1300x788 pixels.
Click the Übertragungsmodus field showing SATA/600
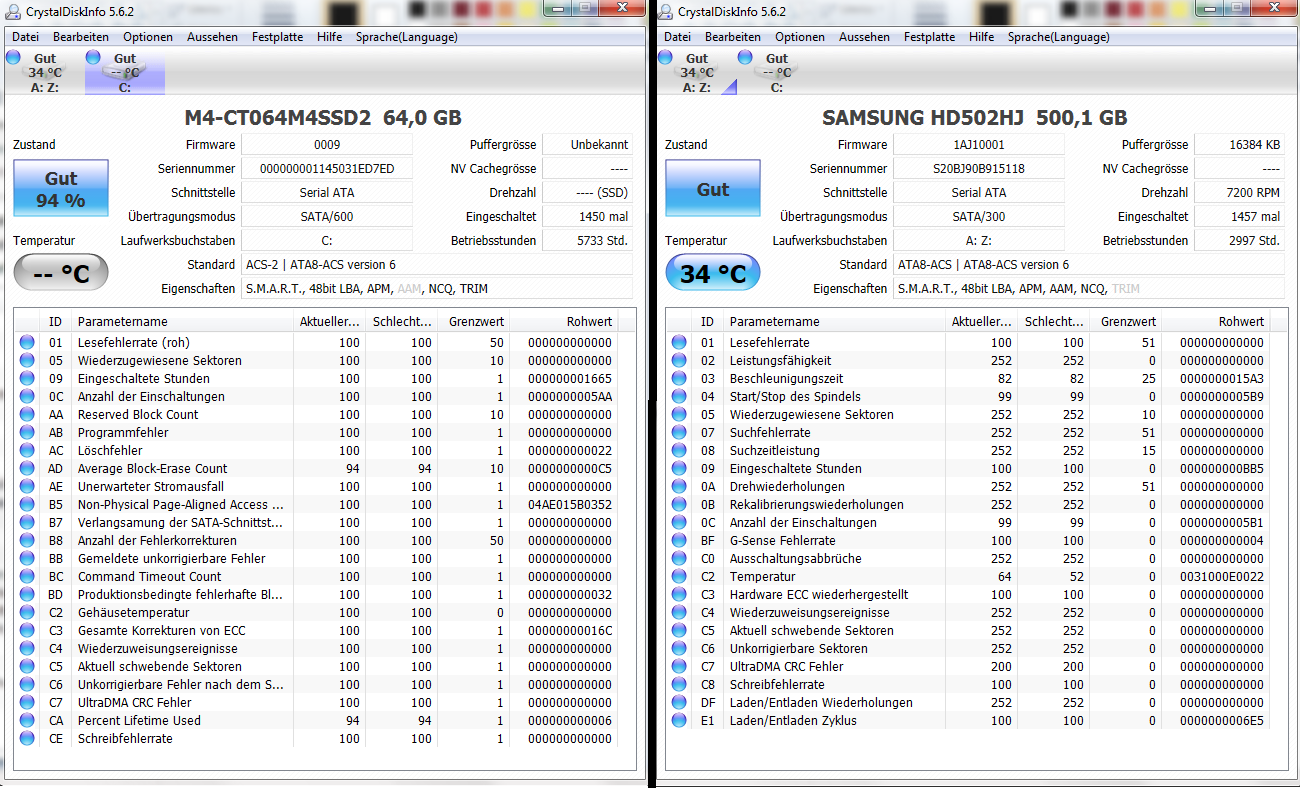pyautogui.click(x=327, y=217)
